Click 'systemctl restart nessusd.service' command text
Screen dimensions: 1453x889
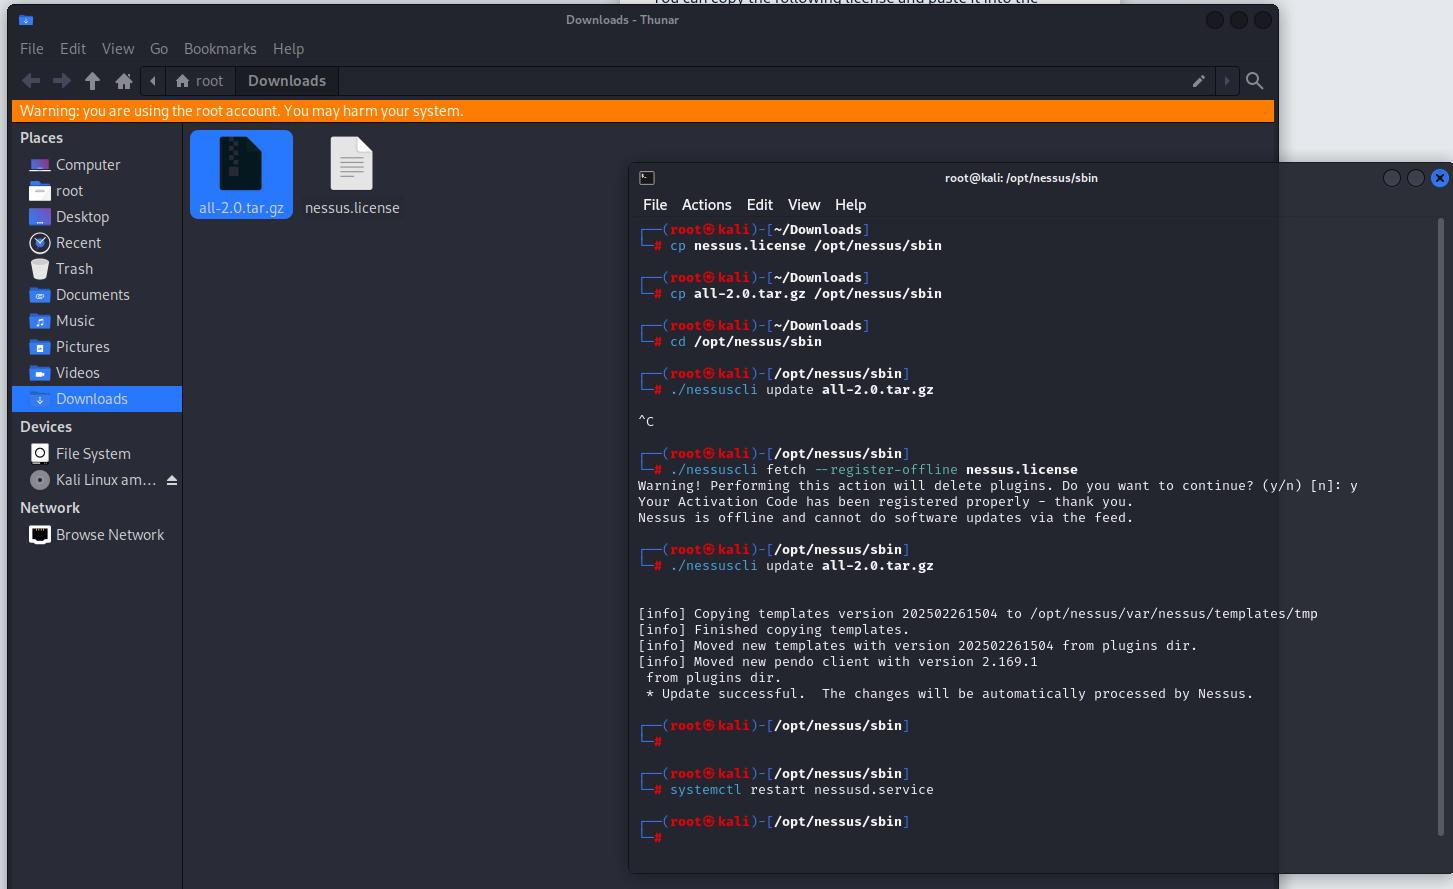(802, 790)
